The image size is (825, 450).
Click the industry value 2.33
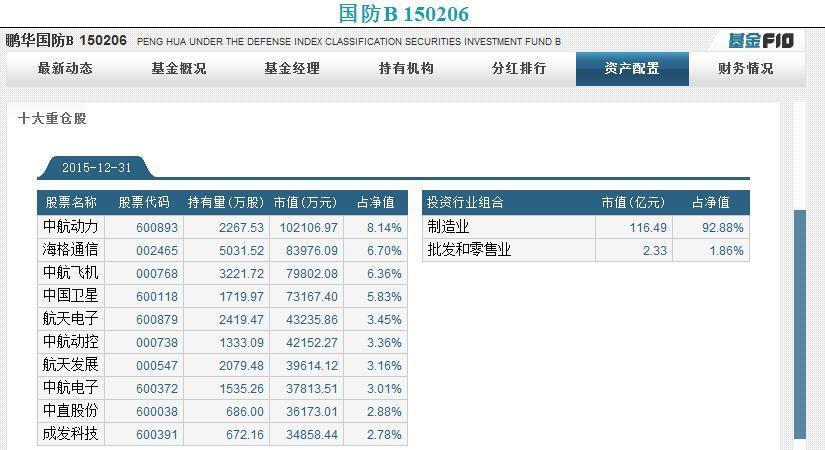click(x=655, y=251)
